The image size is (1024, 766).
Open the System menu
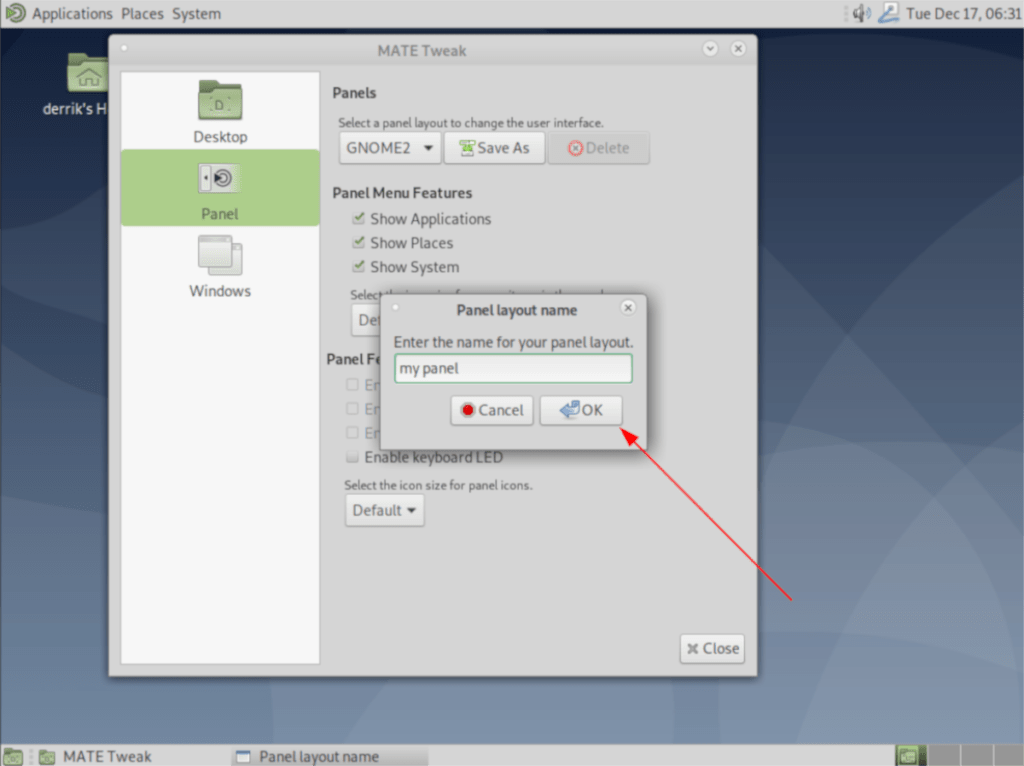coord(196,13)
